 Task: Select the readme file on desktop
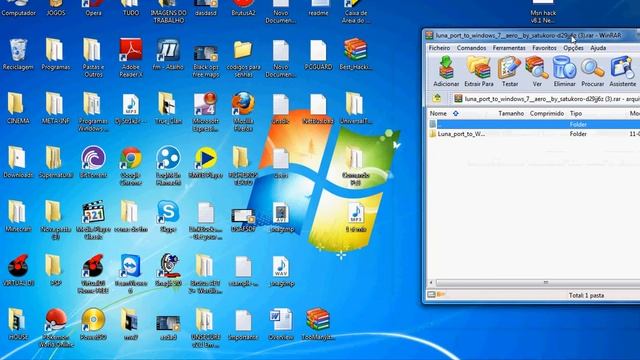point(318,9)
